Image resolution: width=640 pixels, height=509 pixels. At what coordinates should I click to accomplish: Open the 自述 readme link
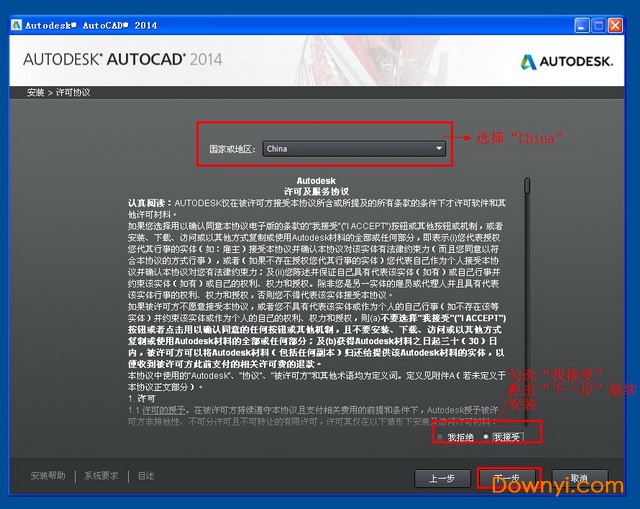[x=146, y=476]
